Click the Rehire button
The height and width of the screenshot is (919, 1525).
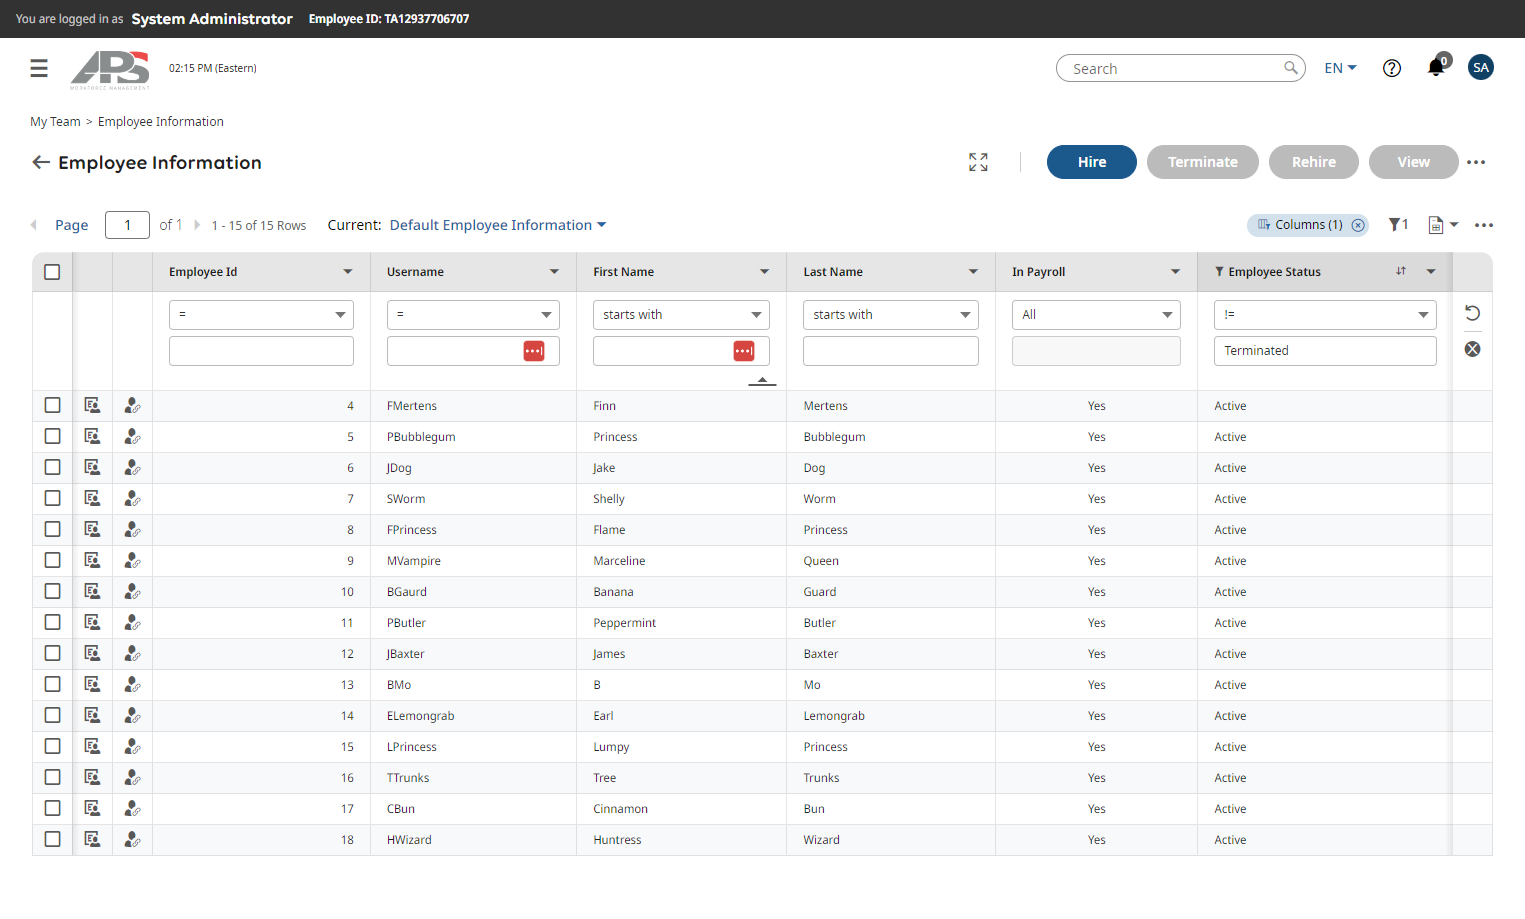pos(1314,162)
